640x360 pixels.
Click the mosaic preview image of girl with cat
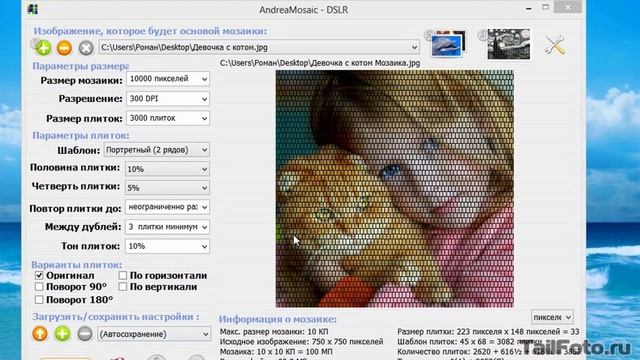pyautogui.click(x=395, y=189)
